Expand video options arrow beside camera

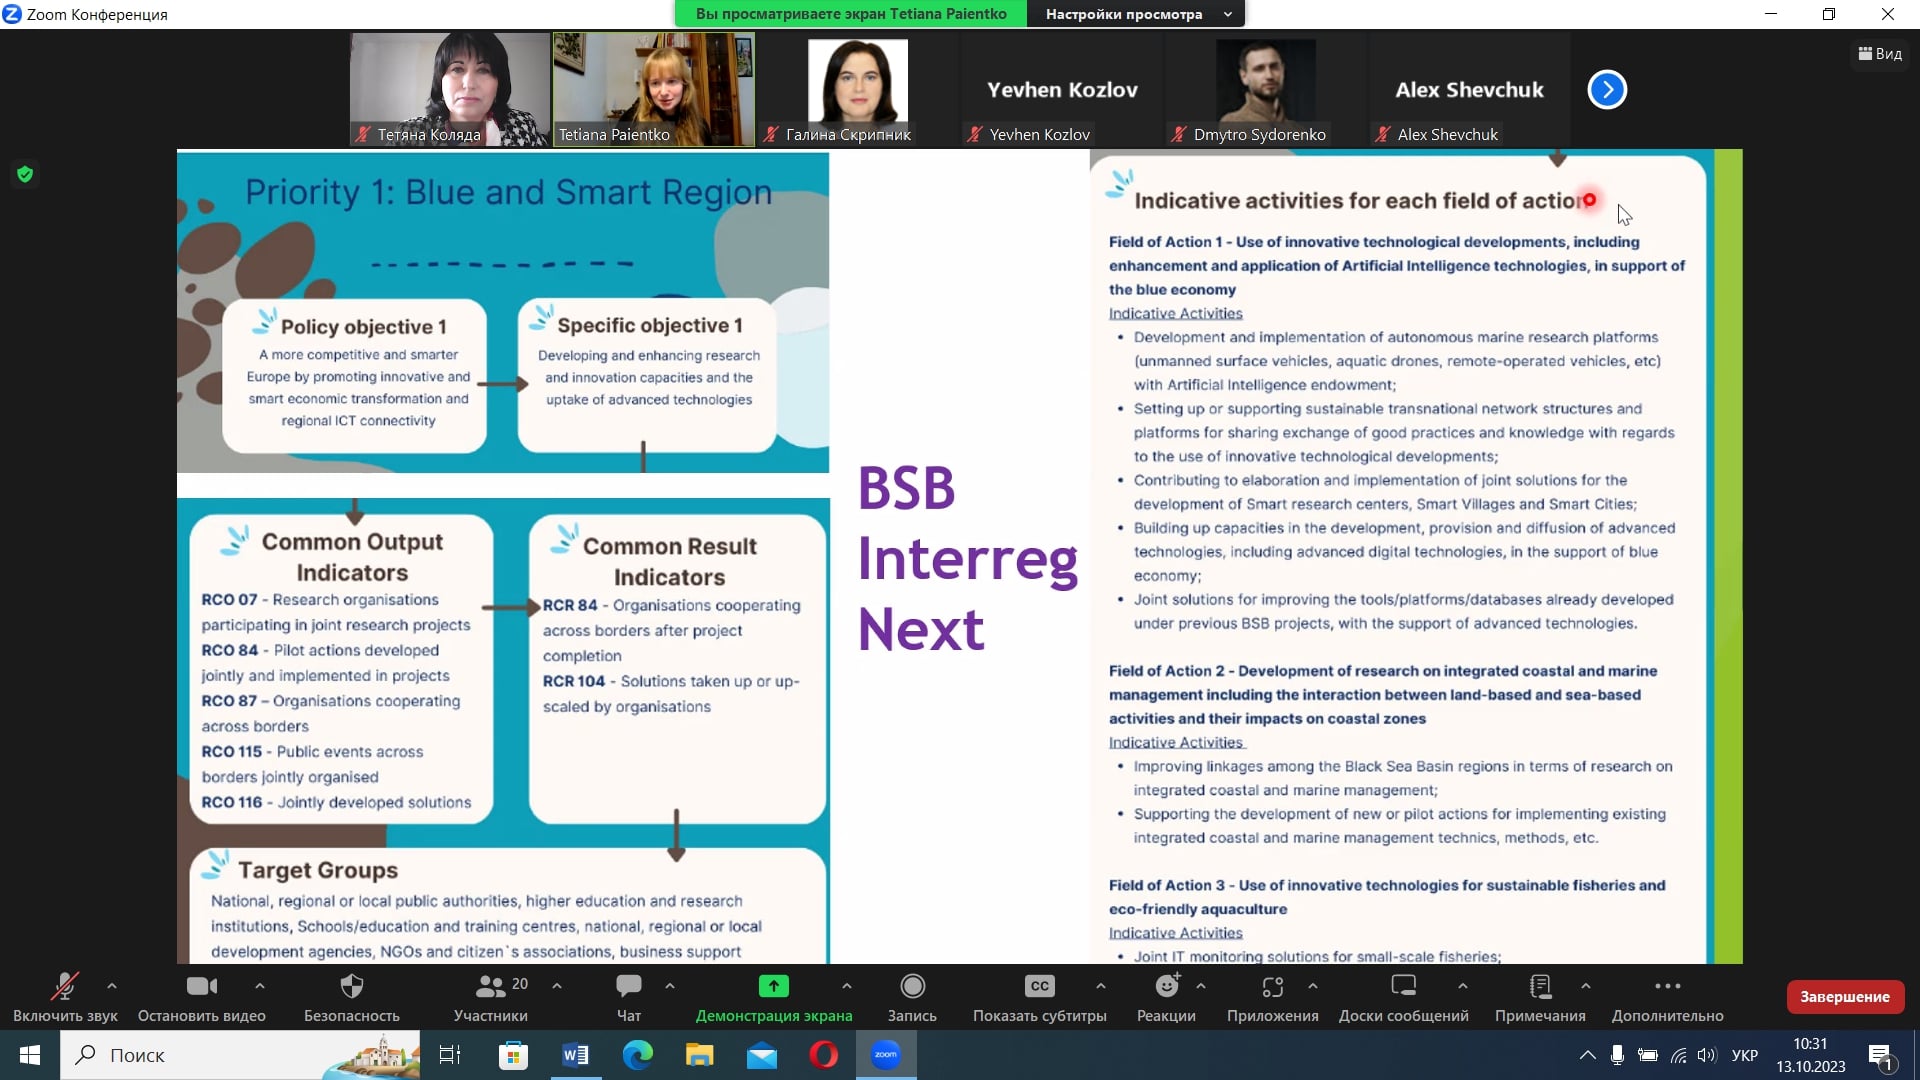click(260, 986)
